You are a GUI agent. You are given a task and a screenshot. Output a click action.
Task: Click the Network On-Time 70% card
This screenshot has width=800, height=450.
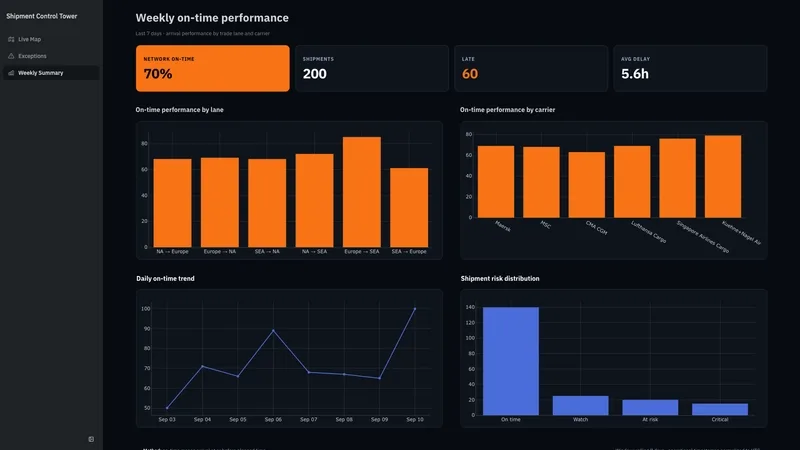tap(212, 68)
